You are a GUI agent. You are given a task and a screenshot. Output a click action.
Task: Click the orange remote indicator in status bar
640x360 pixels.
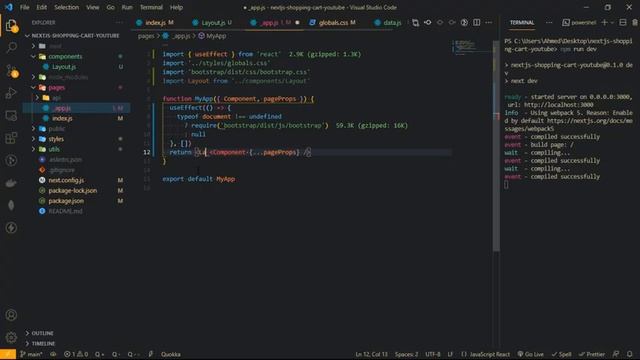pyautogui.click(x=8, y=354)
